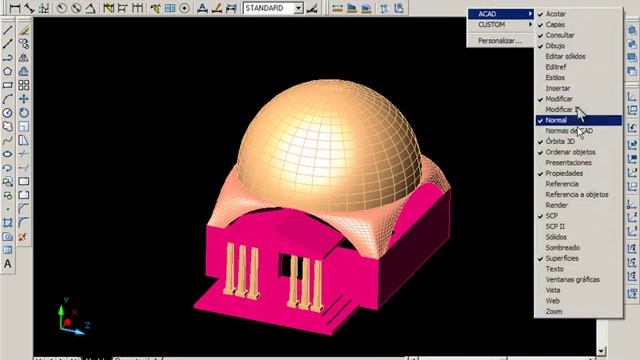This screenshot has height=360, width=640.
Task: Select the Radius Dimension tool
Action: click(62, 8)
